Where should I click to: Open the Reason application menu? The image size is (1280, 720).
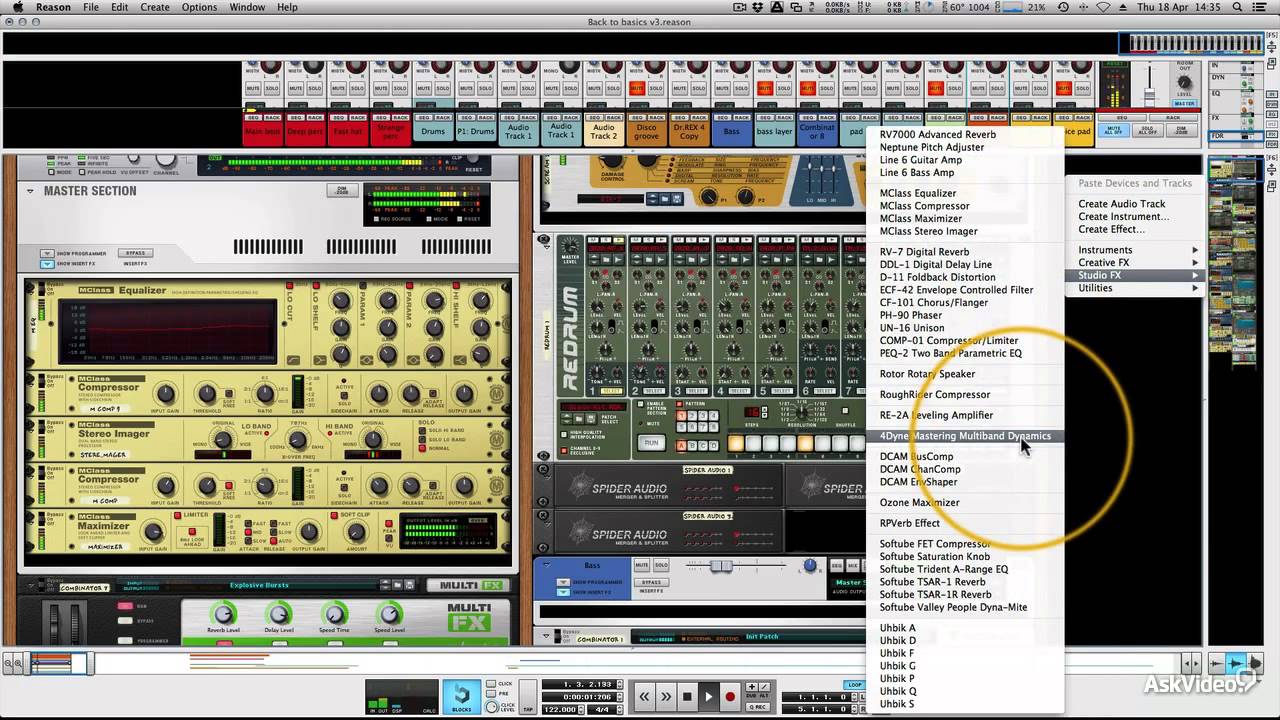tap(53, 7)
